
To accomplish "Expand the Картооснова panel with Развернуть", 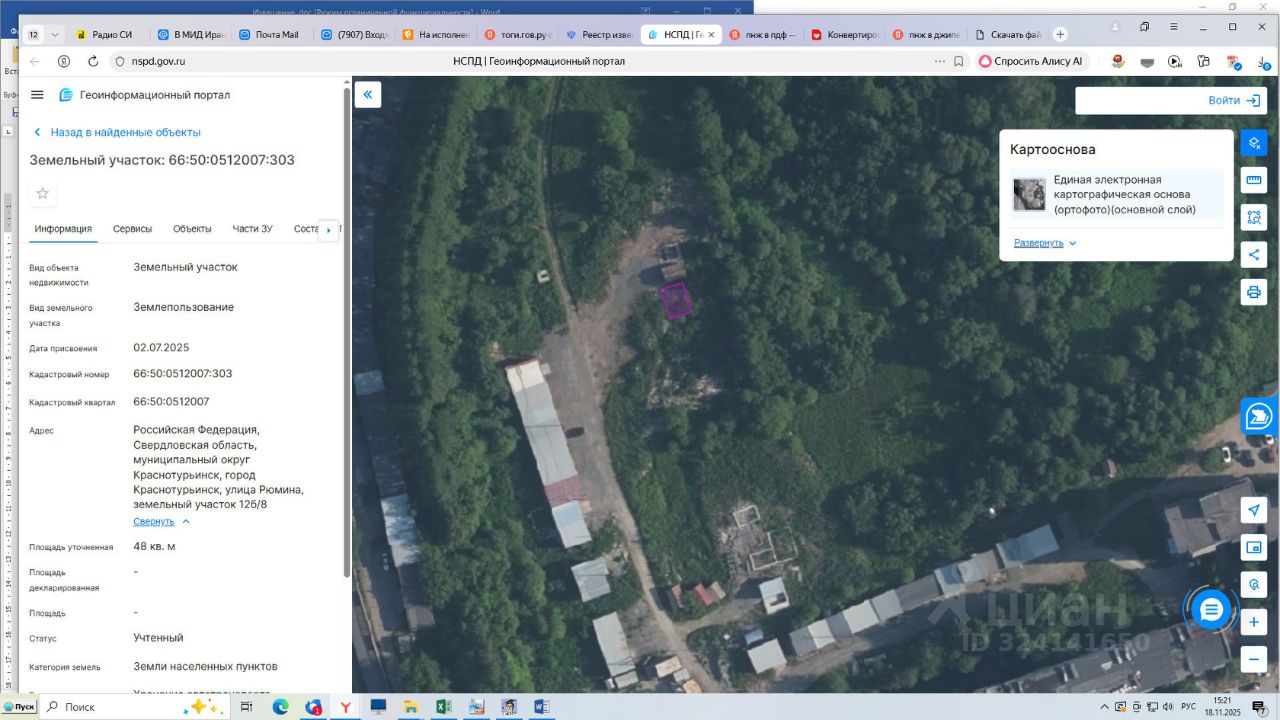I will [x=1045, y=243].
